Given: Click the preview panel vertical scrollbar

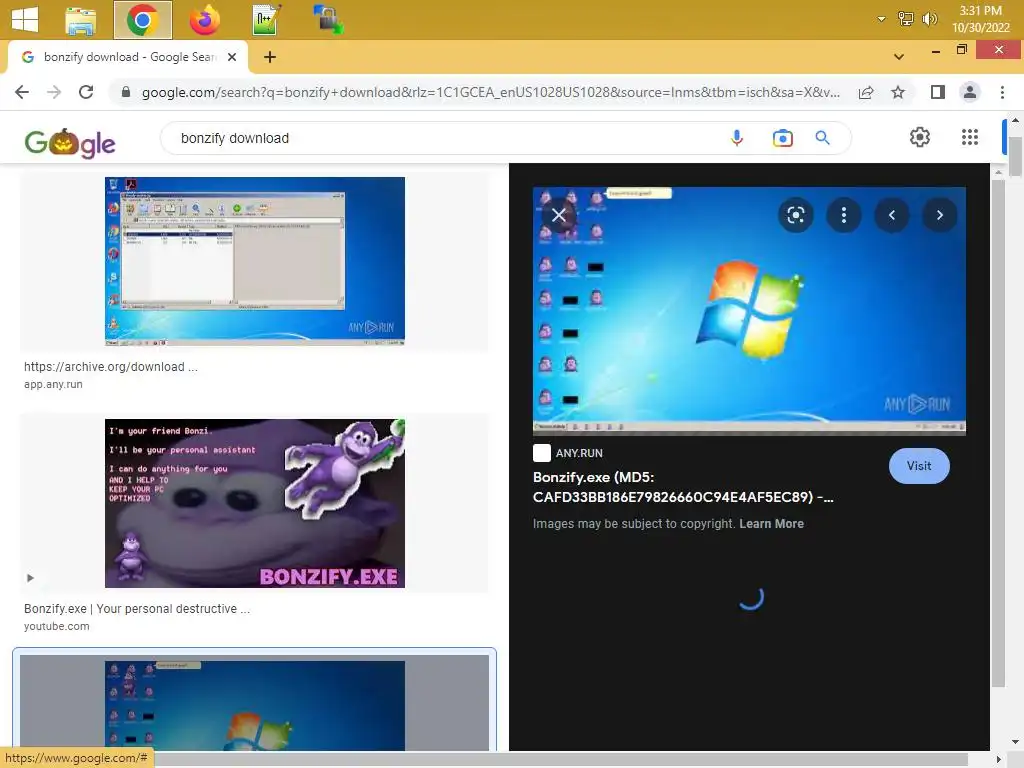Looking at the screenshot, I should pos(998,432).
